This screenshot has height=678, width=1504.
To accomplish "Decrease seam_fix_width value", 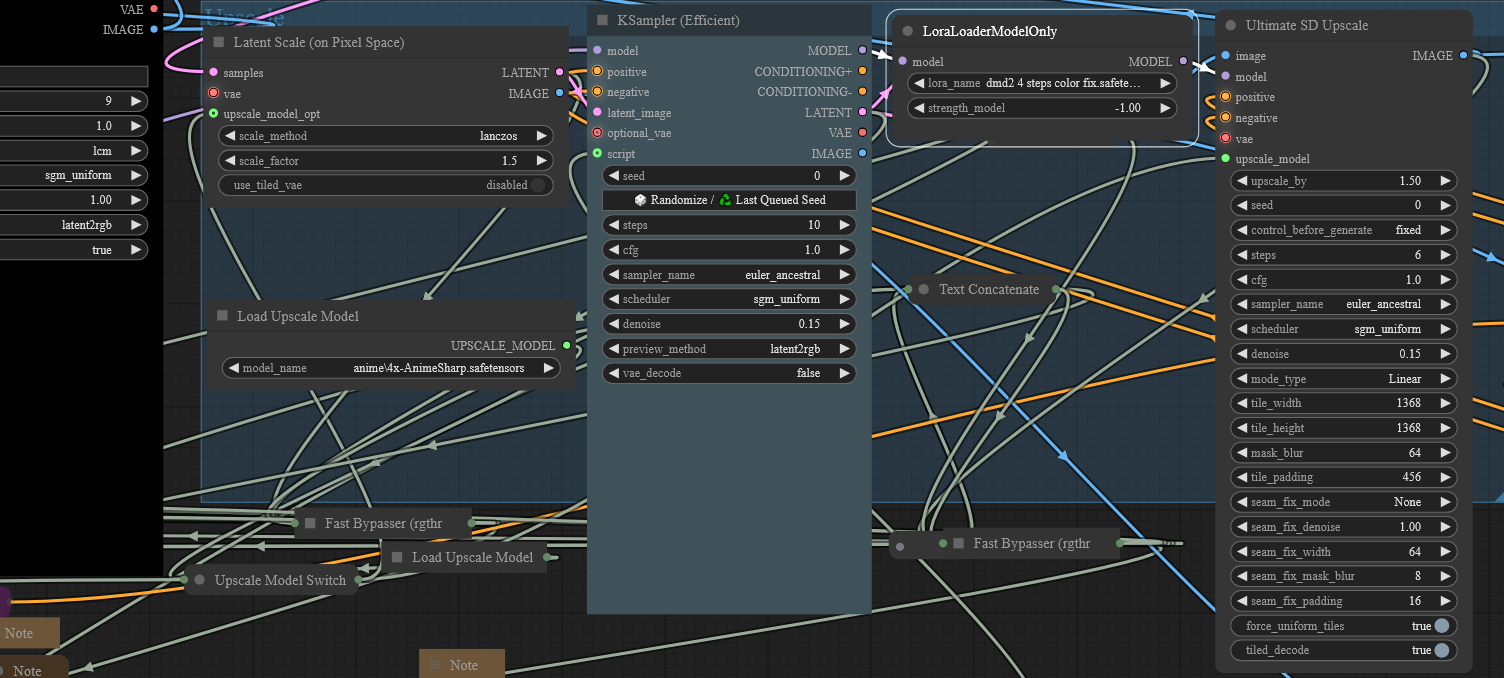I will coord(1240,552).
